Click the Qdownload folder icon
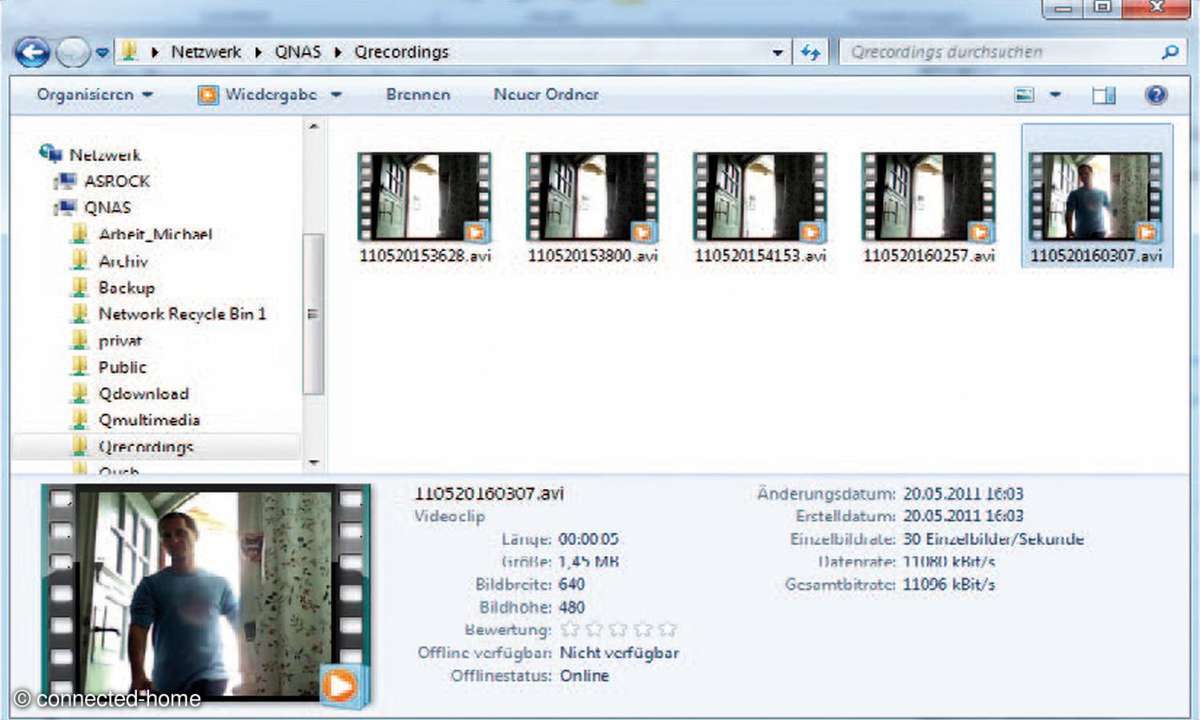This screenshot has height=720, width=1200. [81, 393]
